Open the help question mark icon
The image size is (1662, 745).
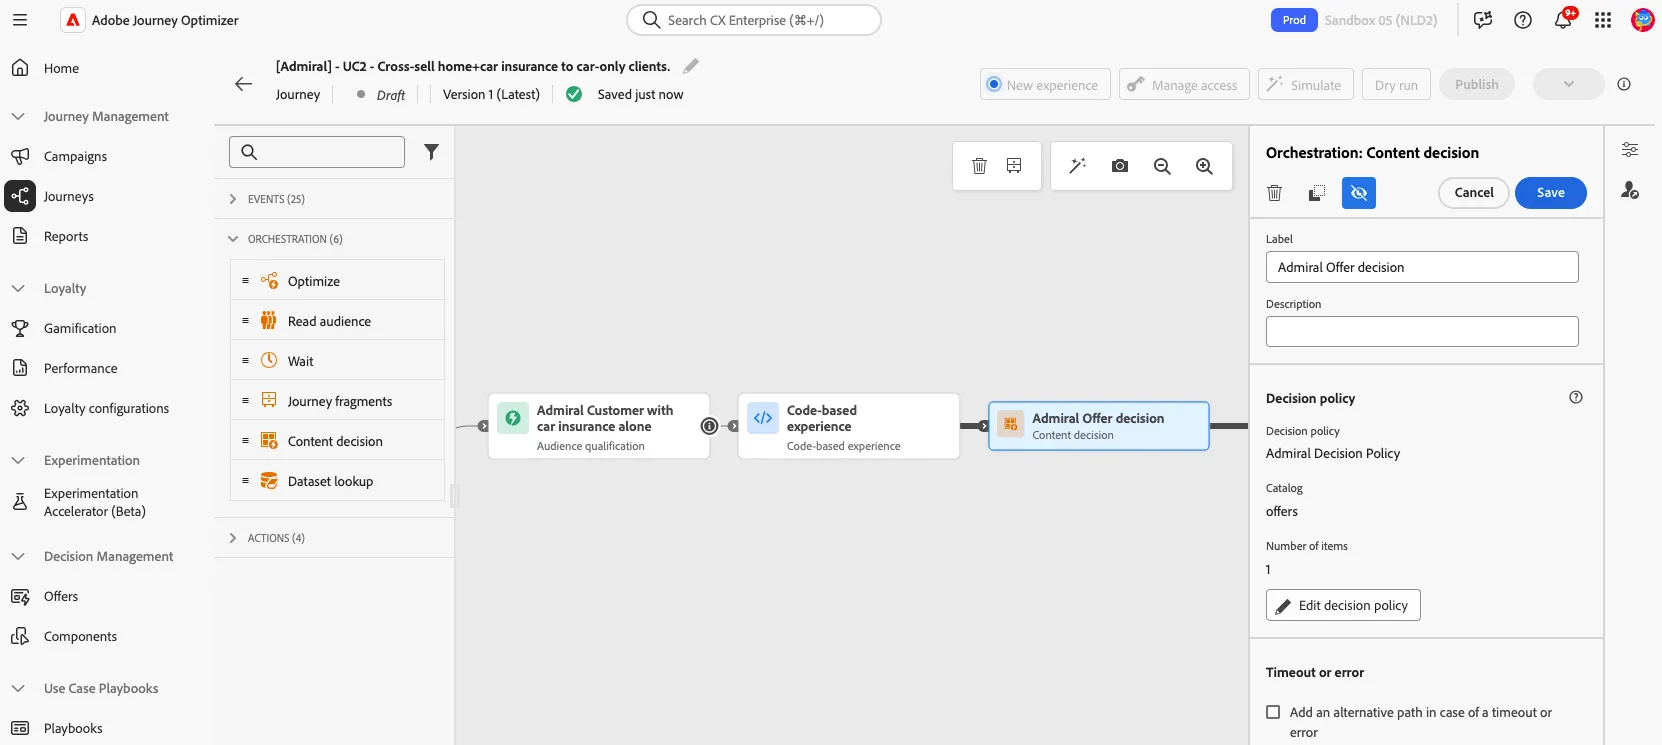tap(1523, 20)
